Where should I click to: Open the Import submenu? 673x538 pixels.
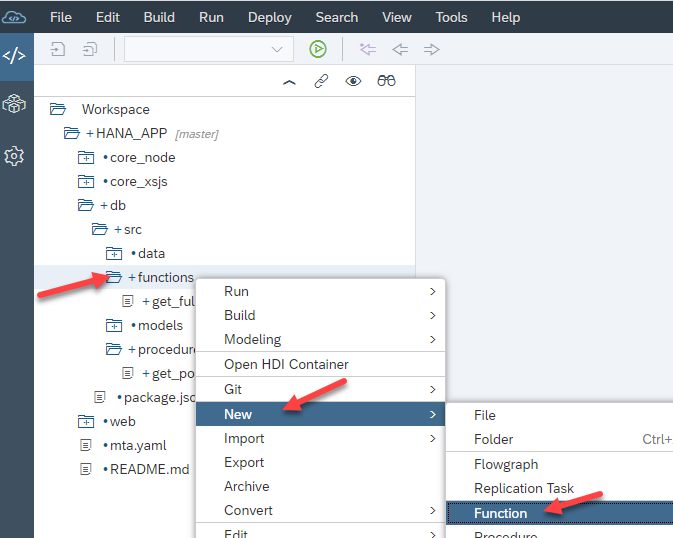pyautogui.click(x=320, y=438)
